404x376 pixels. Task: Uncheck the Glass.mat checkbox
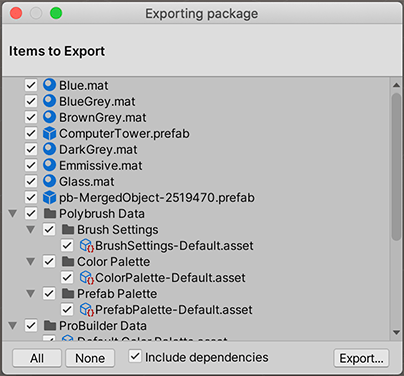pos(31,181)
